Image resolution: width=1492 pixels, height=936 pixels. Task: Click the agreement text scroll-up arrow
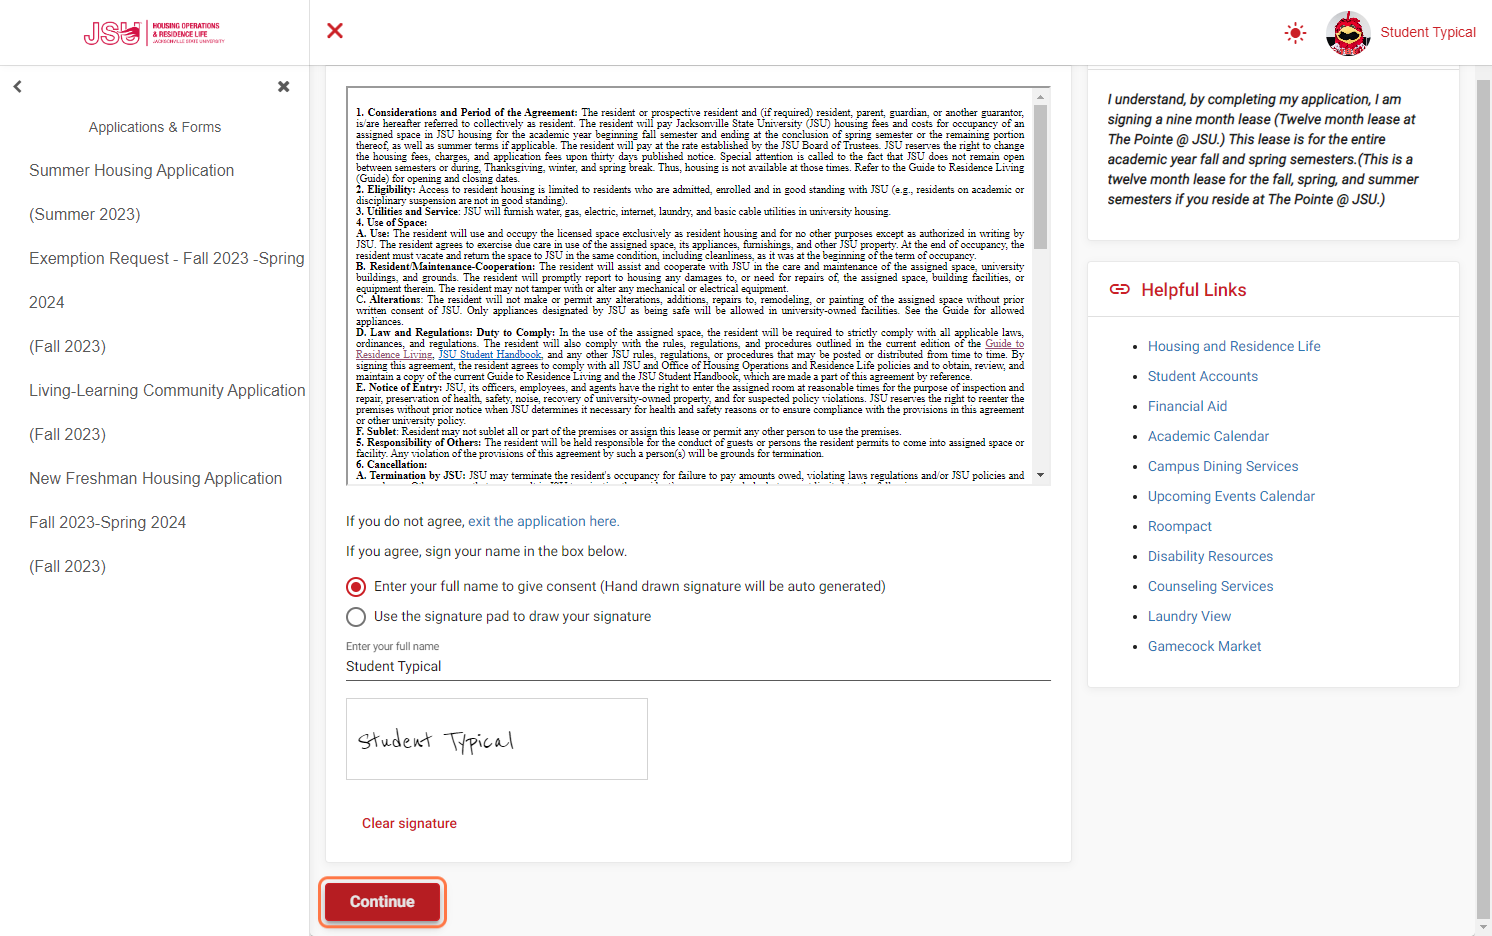point(1041,97)
